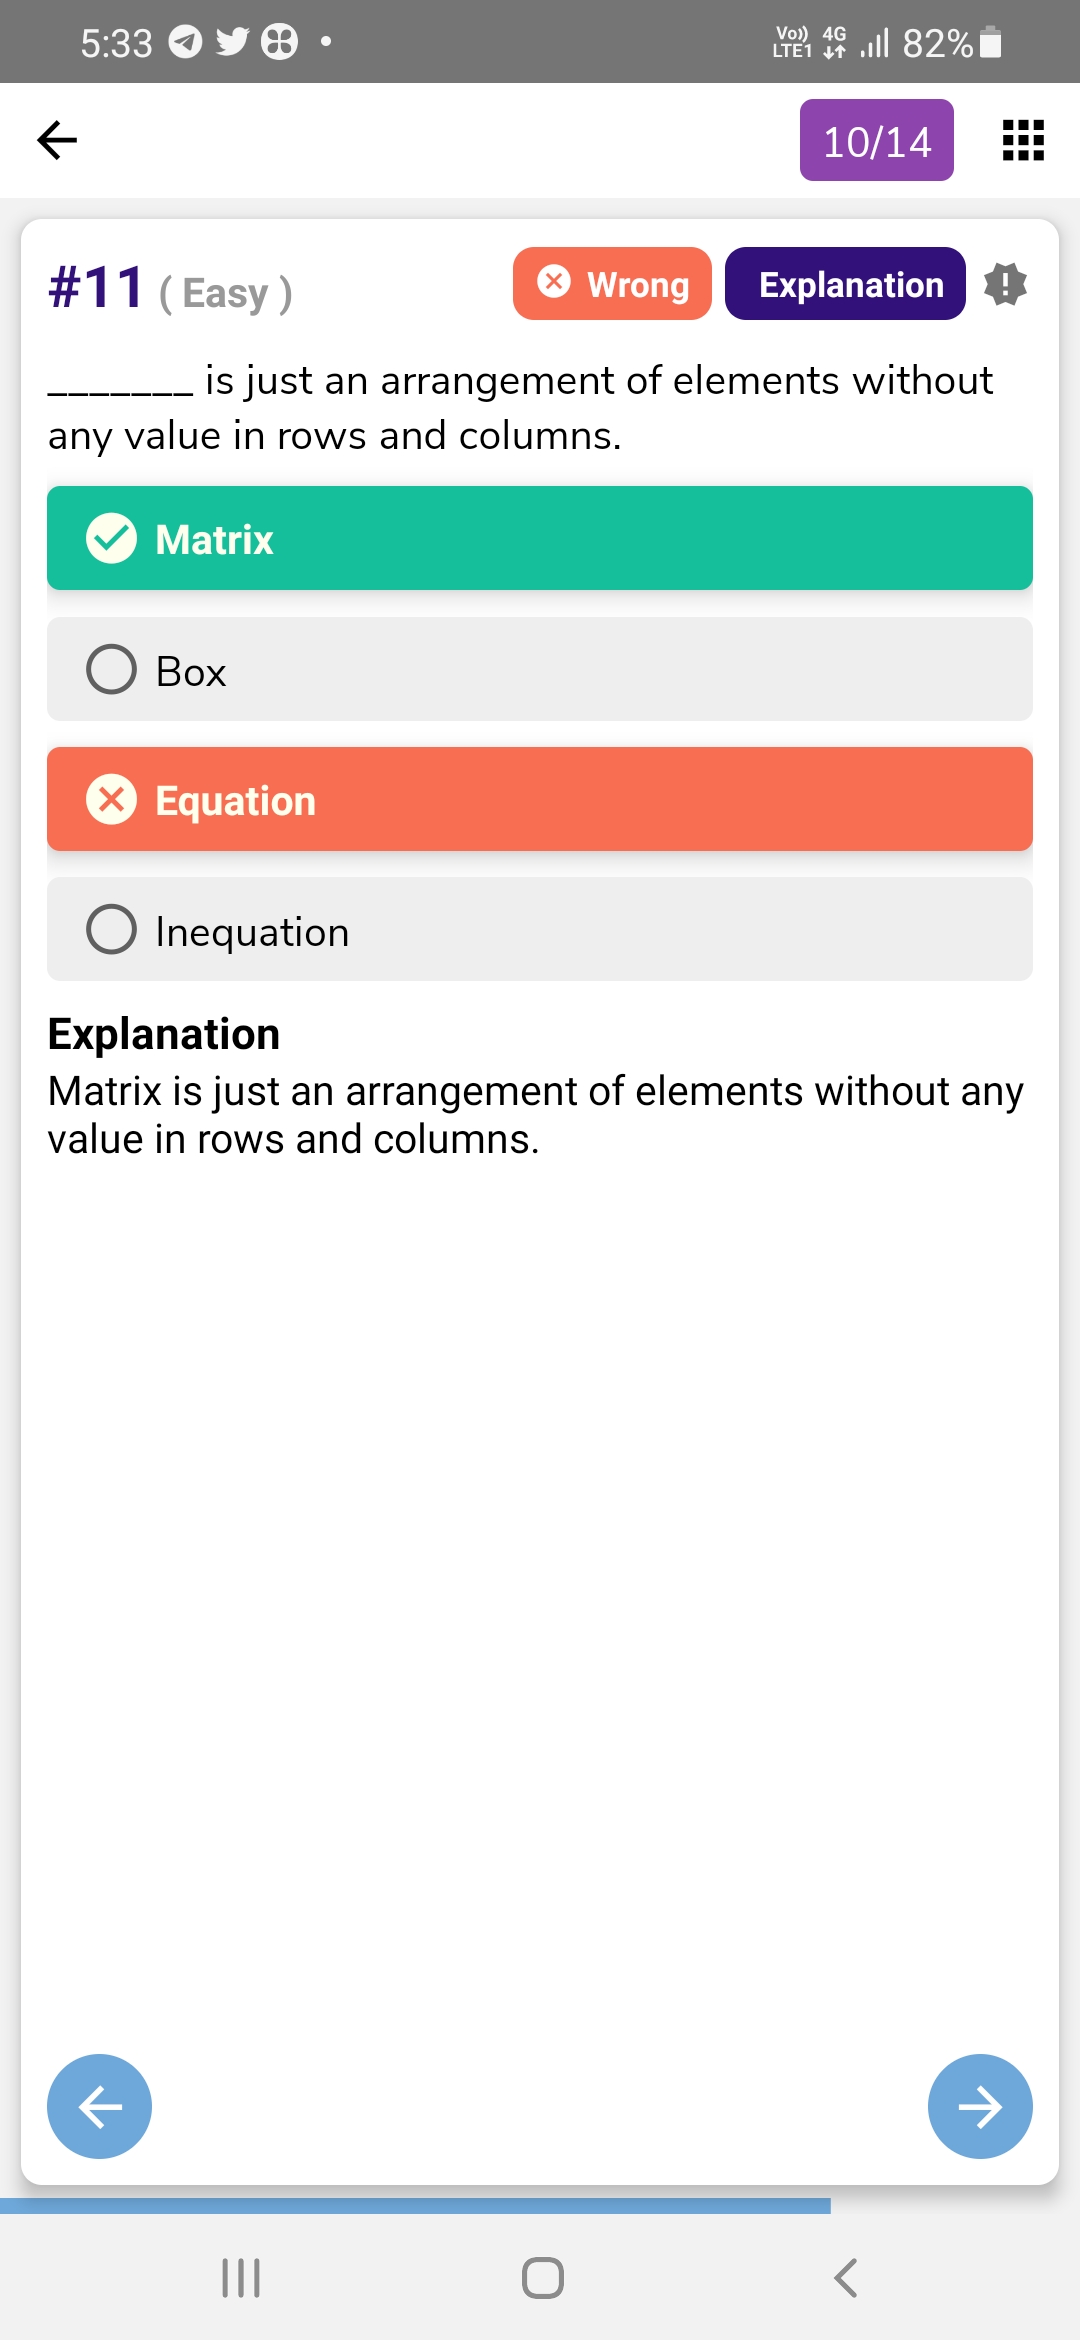The width and height of the screenshot is (1080, 2340).
Task: Open the question grid overview icon
Action: click(x=1023, y=140)
